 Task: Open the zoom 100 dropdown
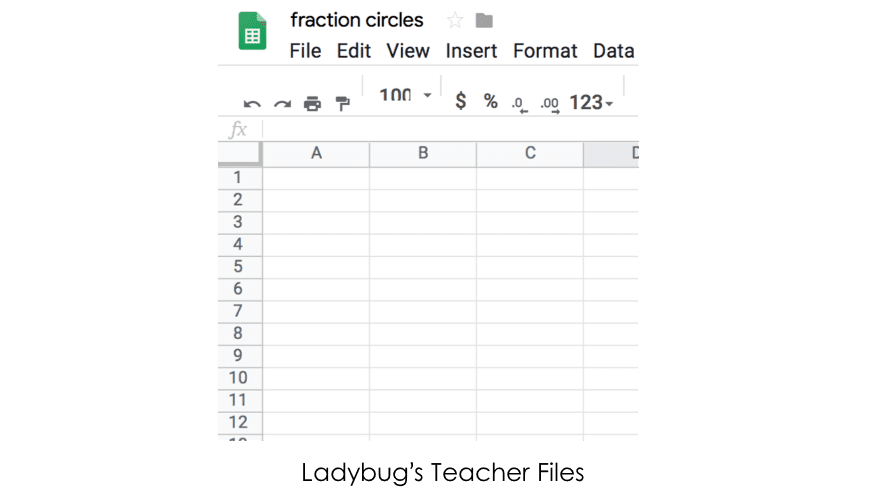click(x=405, y=95)
